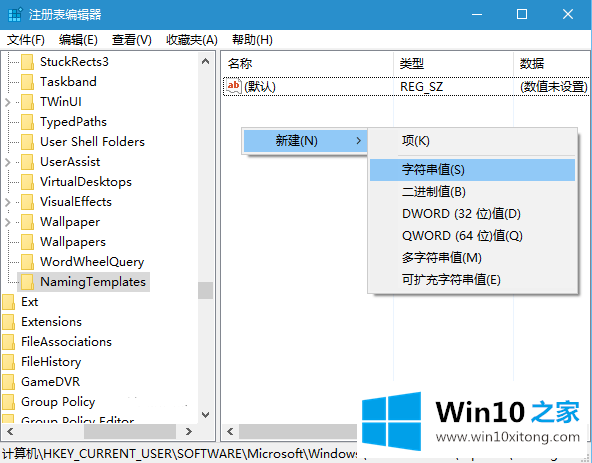Click tree pane horizontal scroll left arrow
Image resolution: width=592 pixels, height=463 pixels.
coord(10,431)
